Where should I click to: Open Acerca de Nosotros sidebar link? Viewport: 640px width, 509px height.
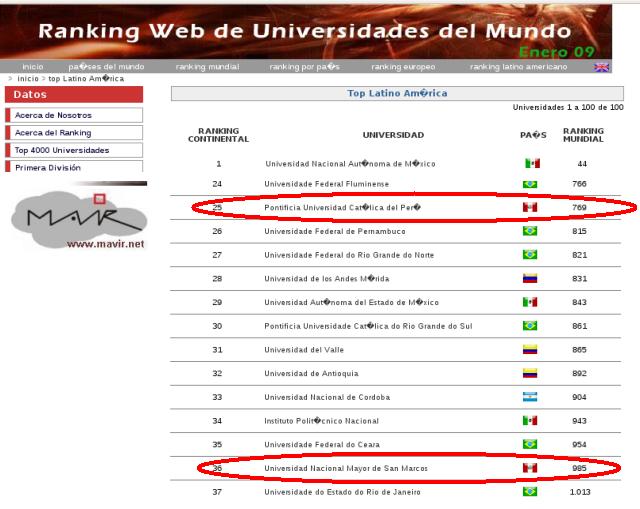click(x=74, y=115)
